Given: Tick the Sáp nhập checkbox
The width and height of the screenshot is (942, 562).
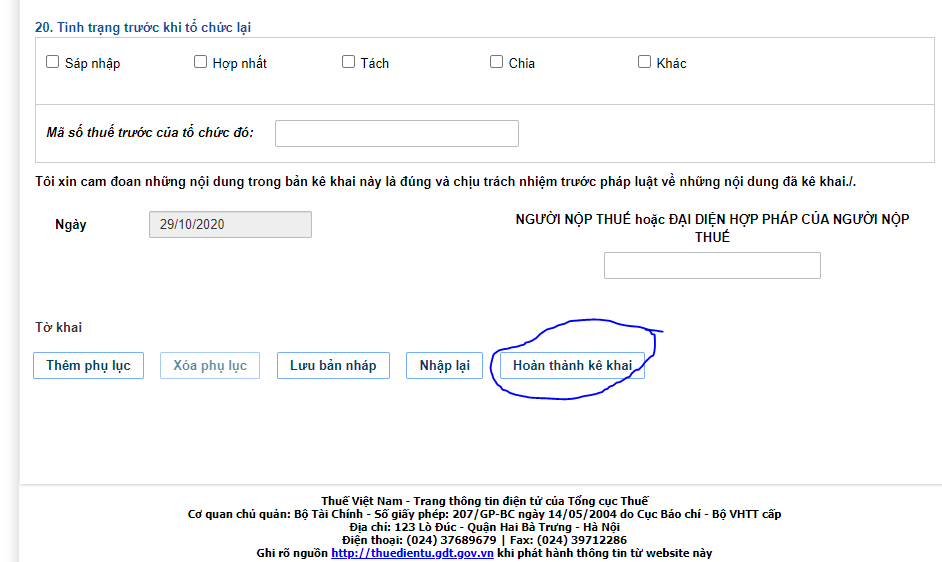Looking at the screenshot, I should 53,62.
